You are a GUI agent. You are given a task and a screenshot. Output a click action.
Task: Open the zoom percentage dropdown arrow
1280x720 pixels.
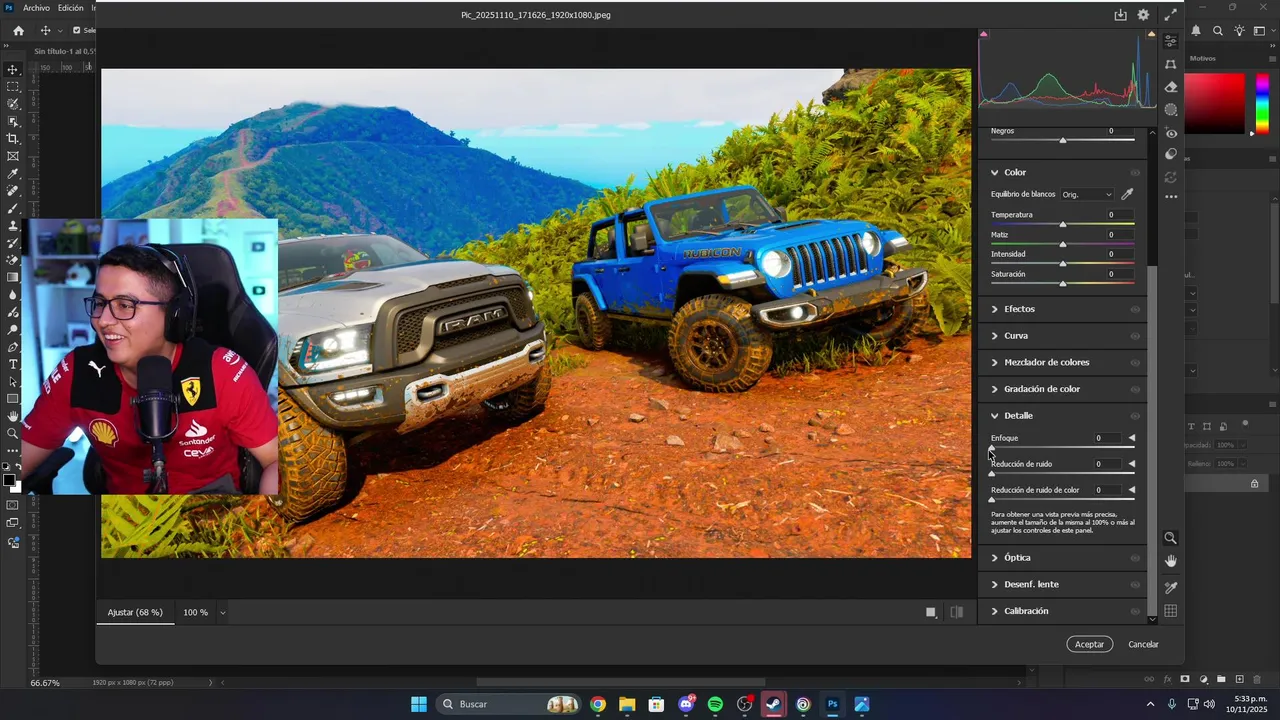(x=222, y=612)
